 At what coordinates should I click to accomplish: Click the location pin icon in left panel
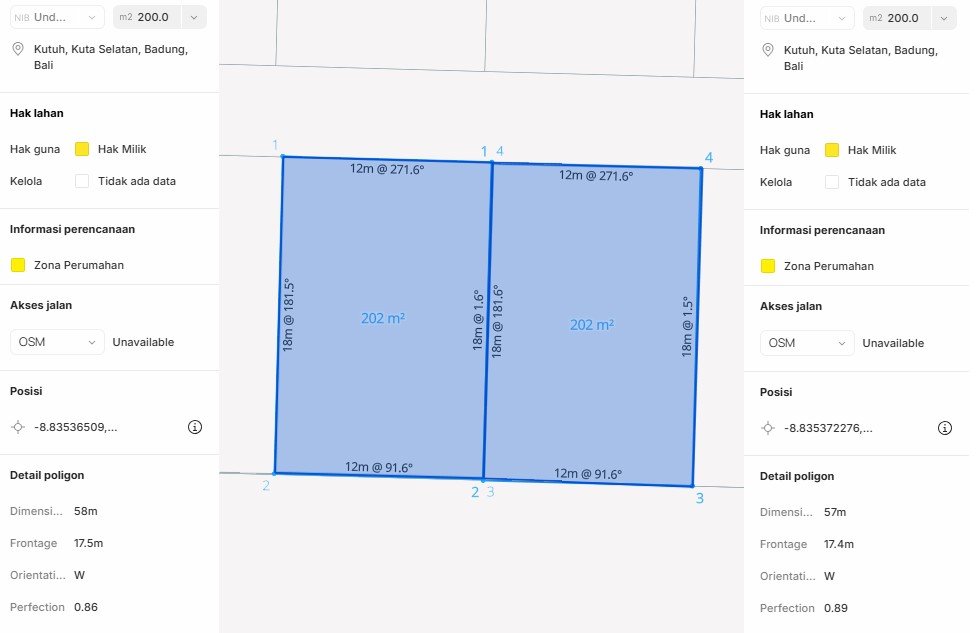17,49
